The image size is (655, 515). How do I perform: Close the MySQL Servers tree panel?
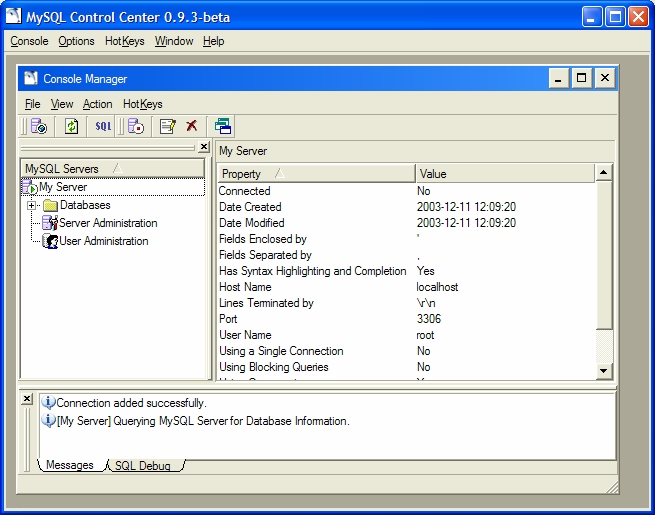[203, 147]
